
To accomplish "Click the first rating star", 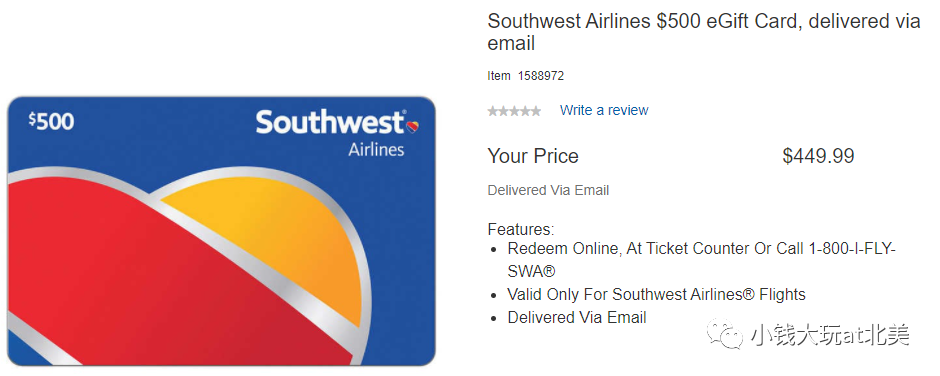I will [493, 111].
